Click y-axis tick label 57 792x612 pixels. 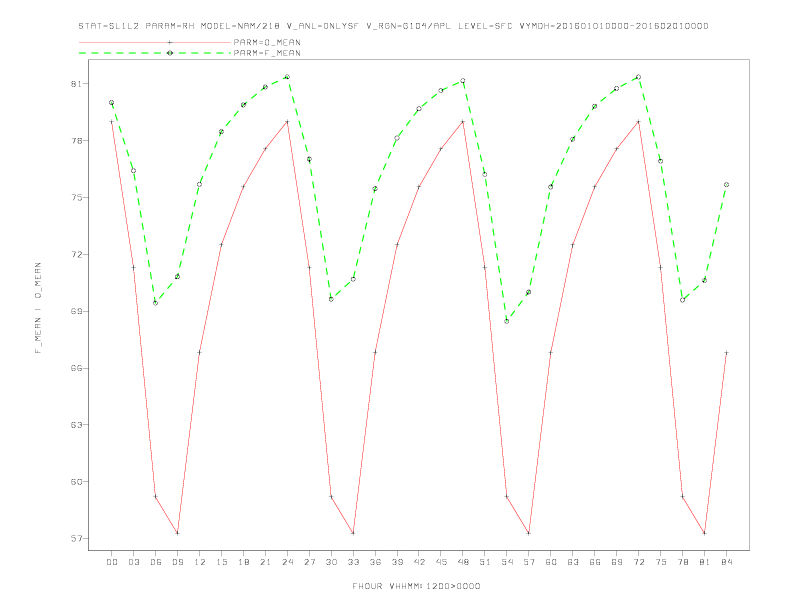click(76, 539)
